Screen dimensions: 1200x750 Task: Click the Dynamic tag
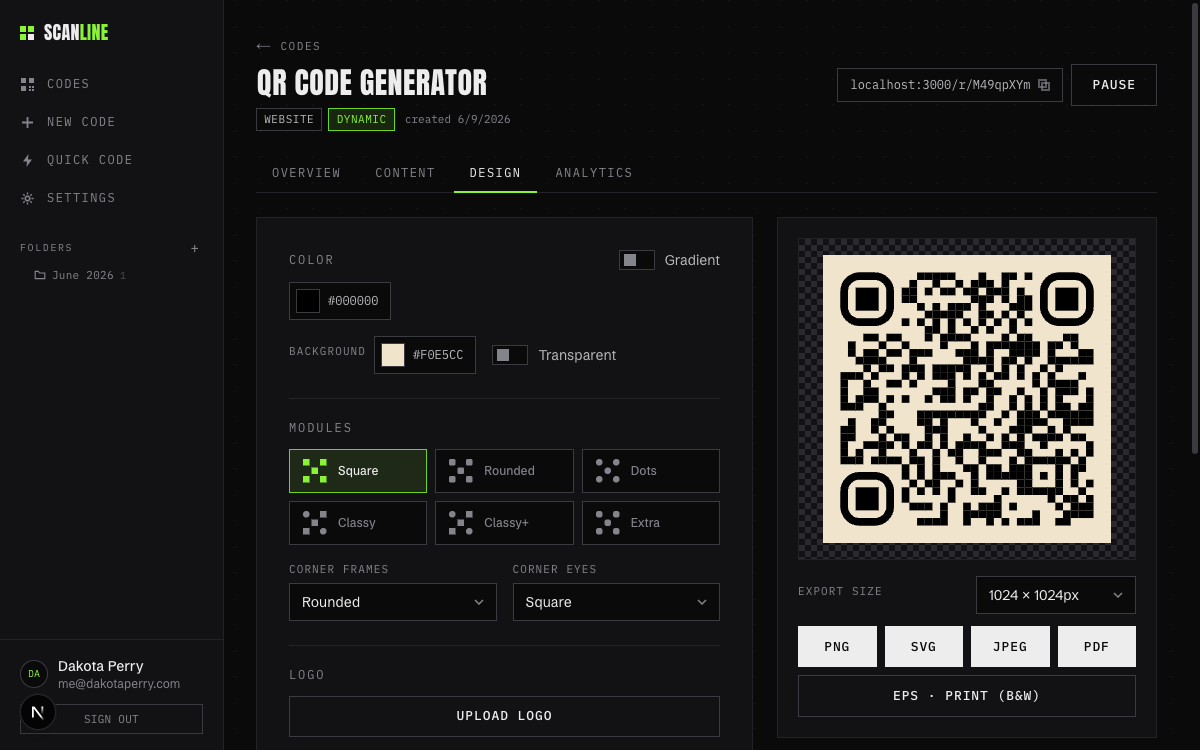[x=361, y=119]
